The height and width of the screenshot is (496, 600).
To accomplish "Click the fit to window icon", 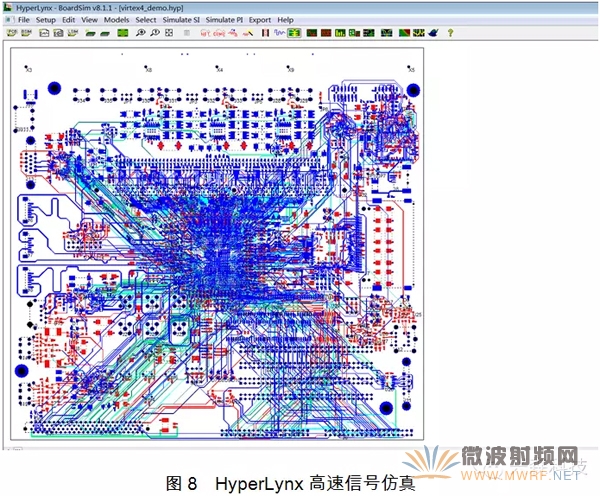I will coord(169,33).
